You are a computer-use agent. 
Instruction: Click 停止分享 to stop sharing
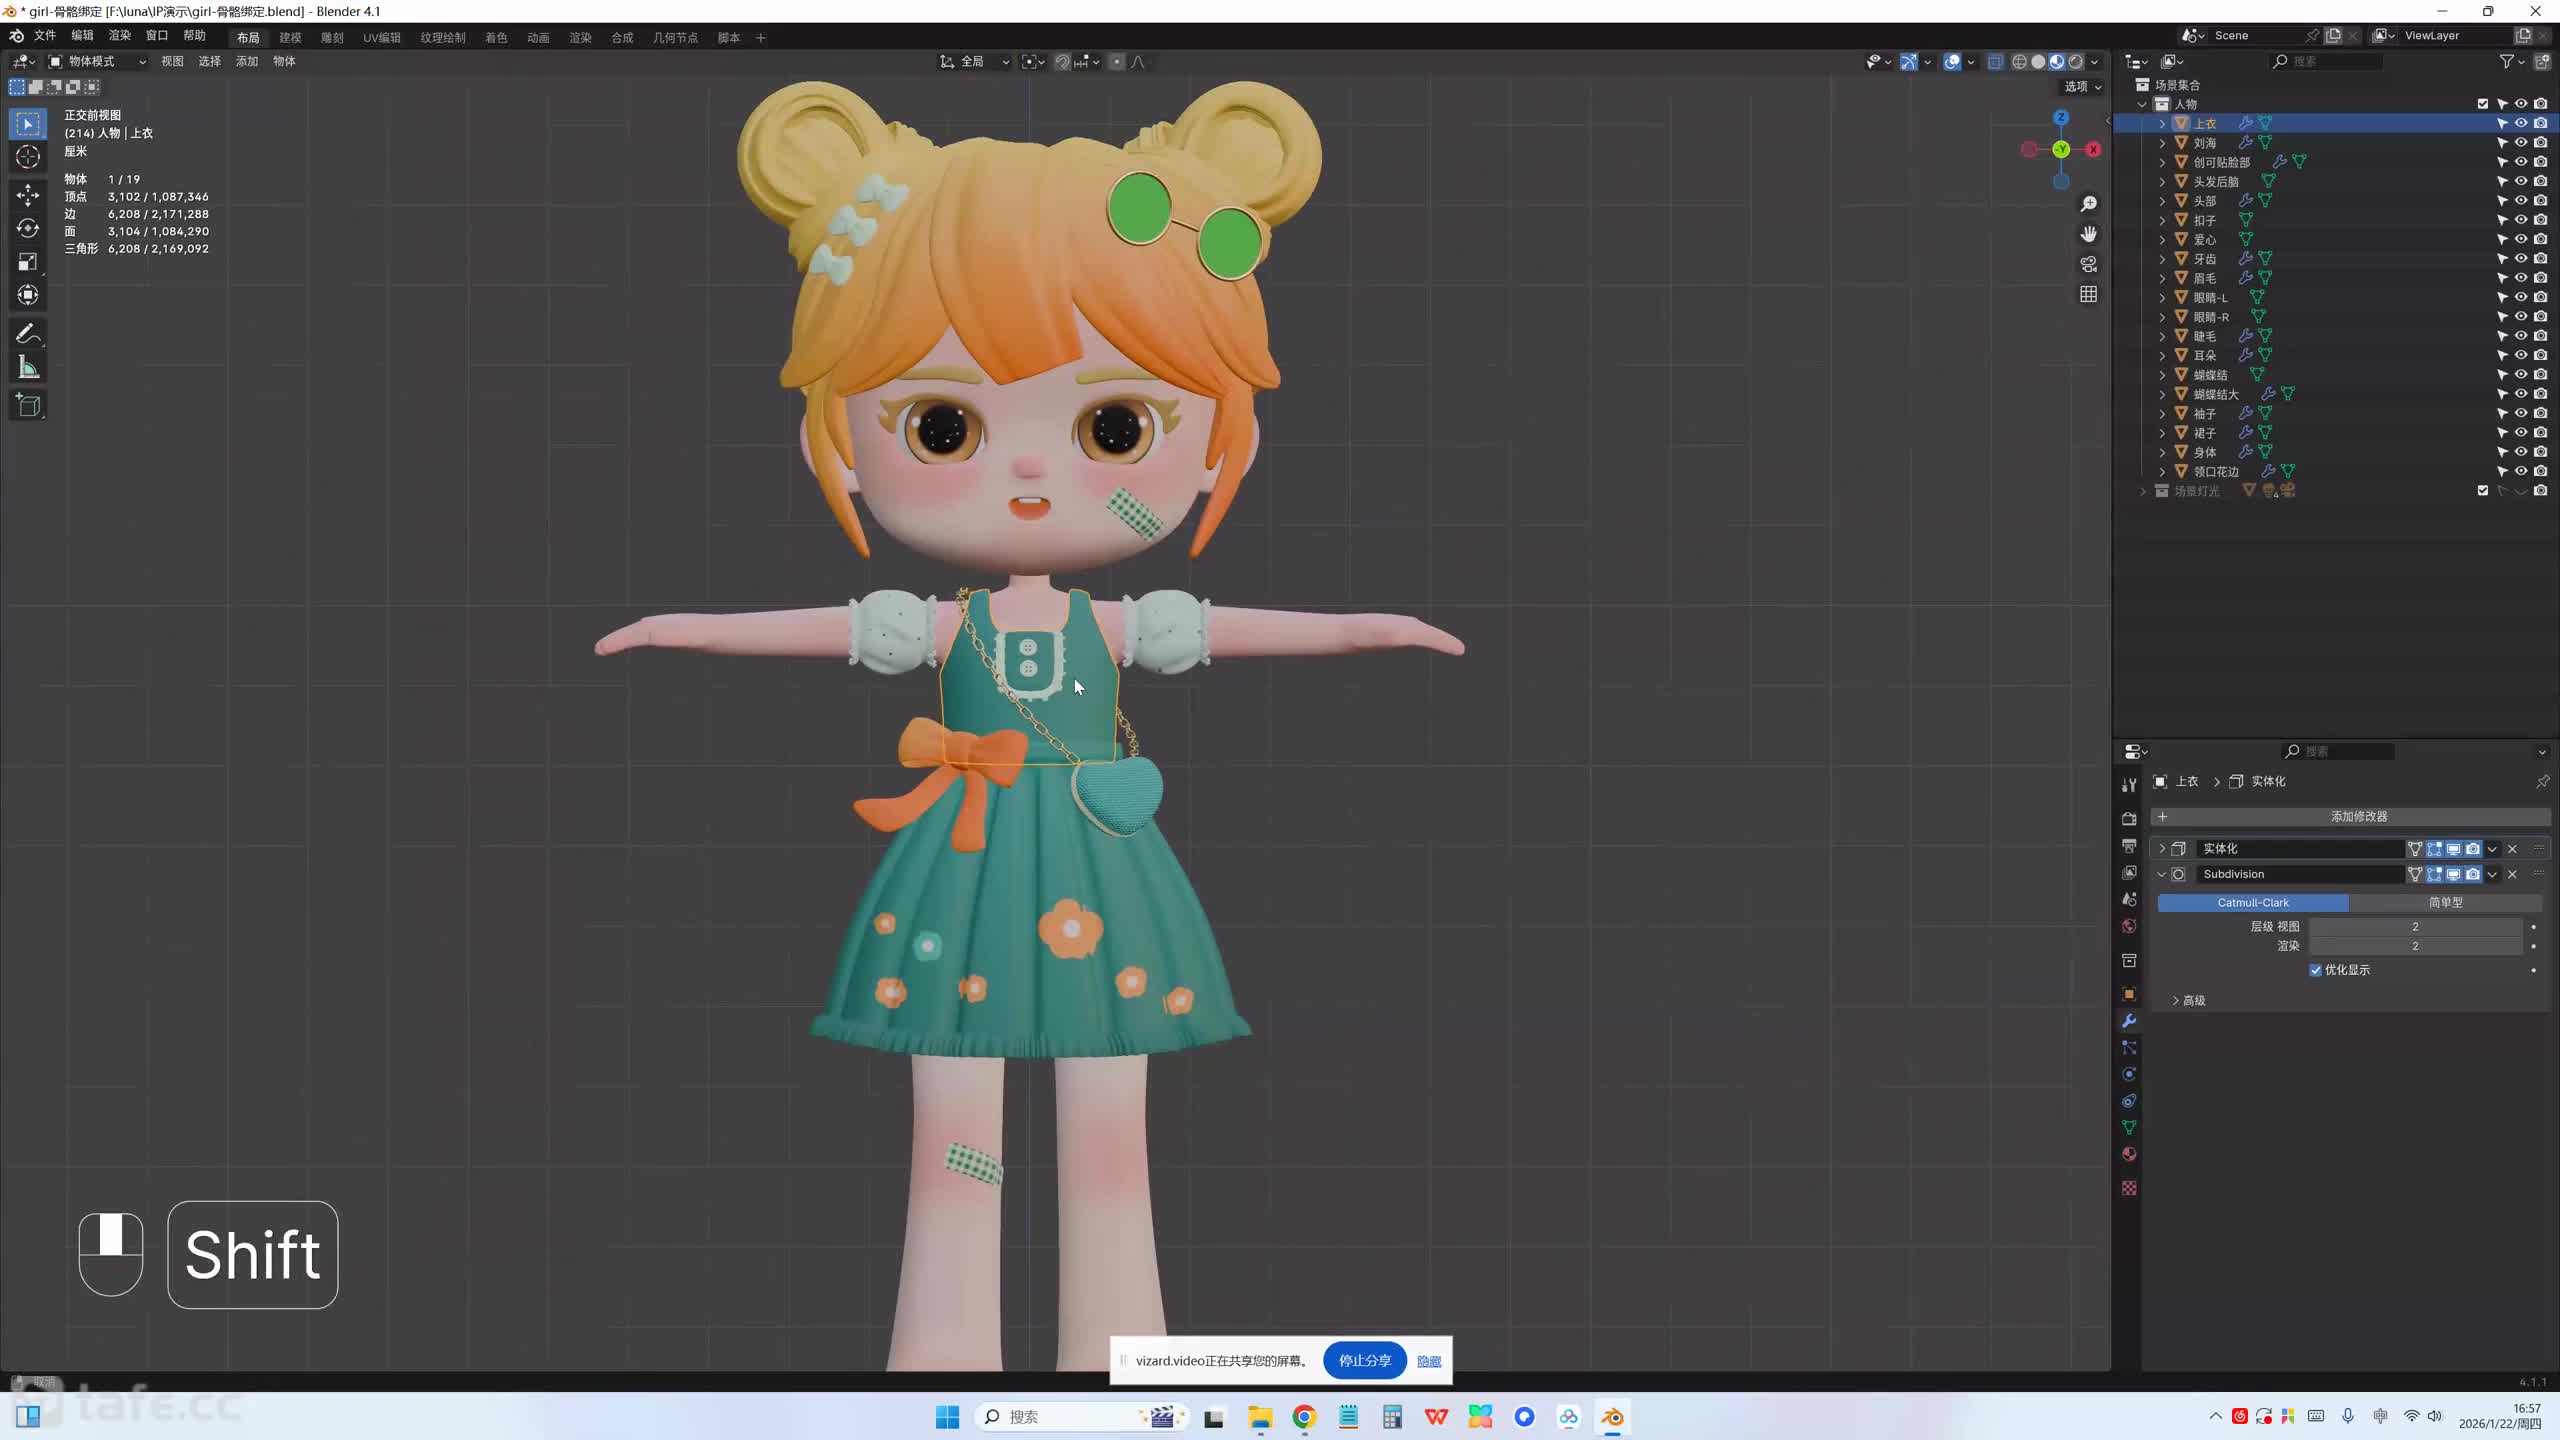click(x=1364, y=1360)
